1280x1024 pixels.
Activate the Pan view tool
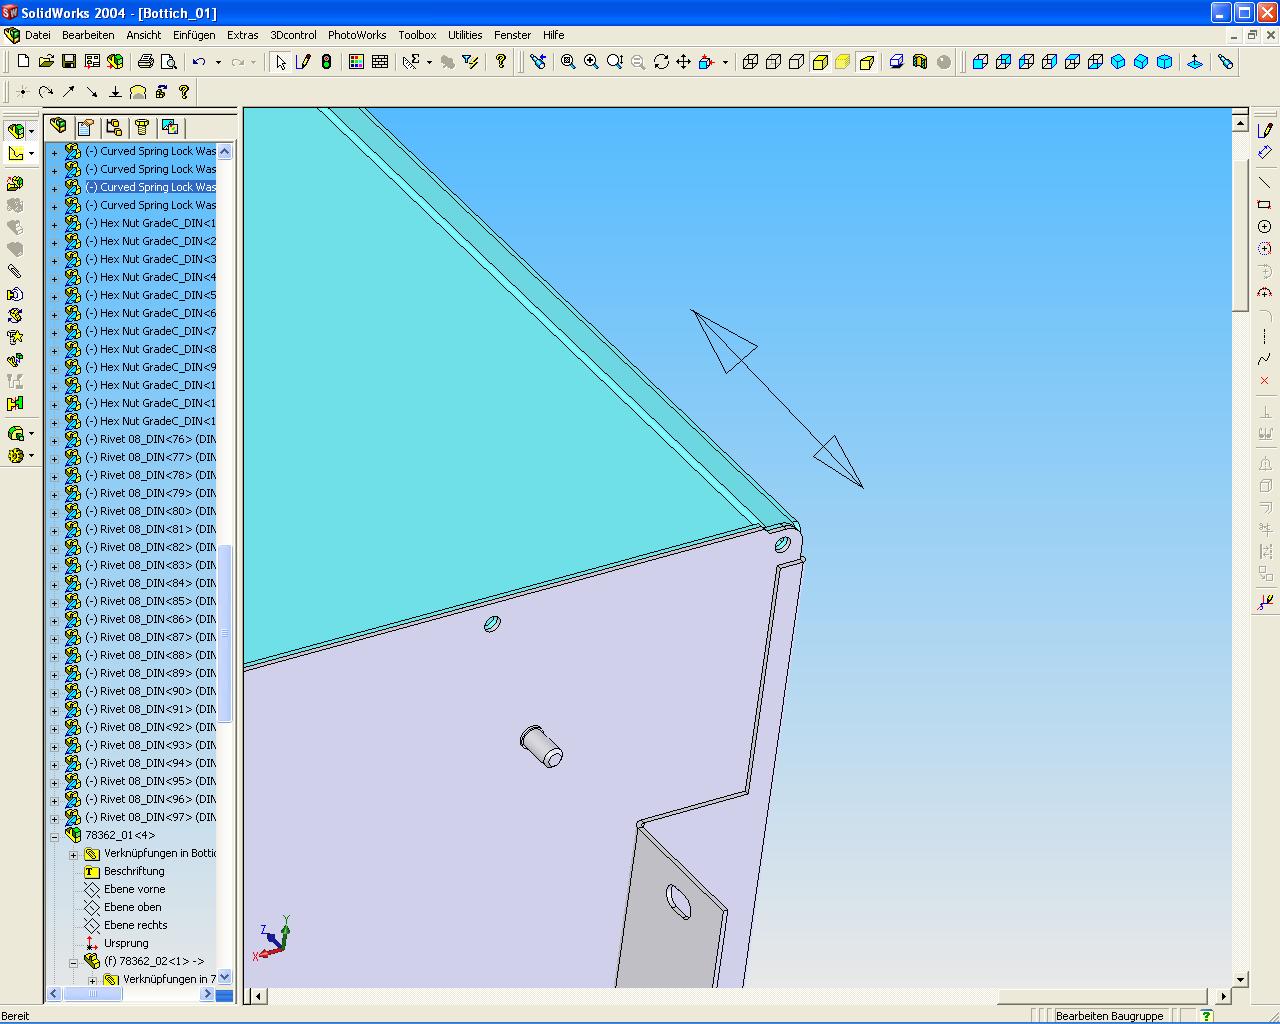coord(683,62)
